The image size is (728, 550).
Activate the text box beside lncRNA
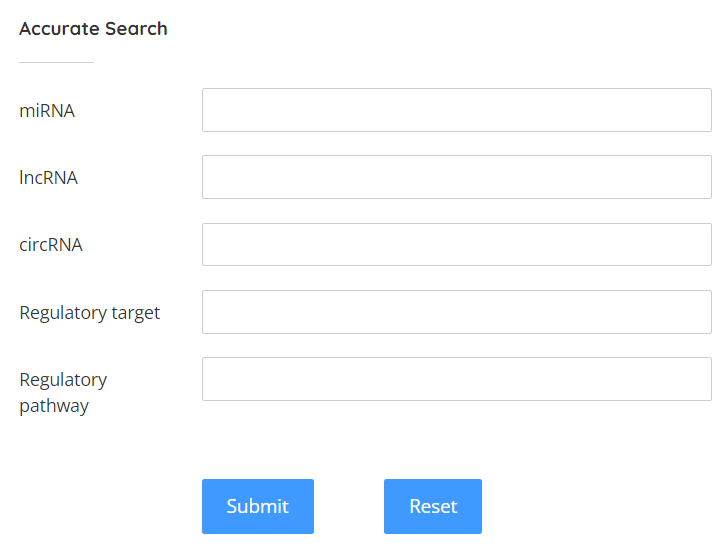pos(456,177)
